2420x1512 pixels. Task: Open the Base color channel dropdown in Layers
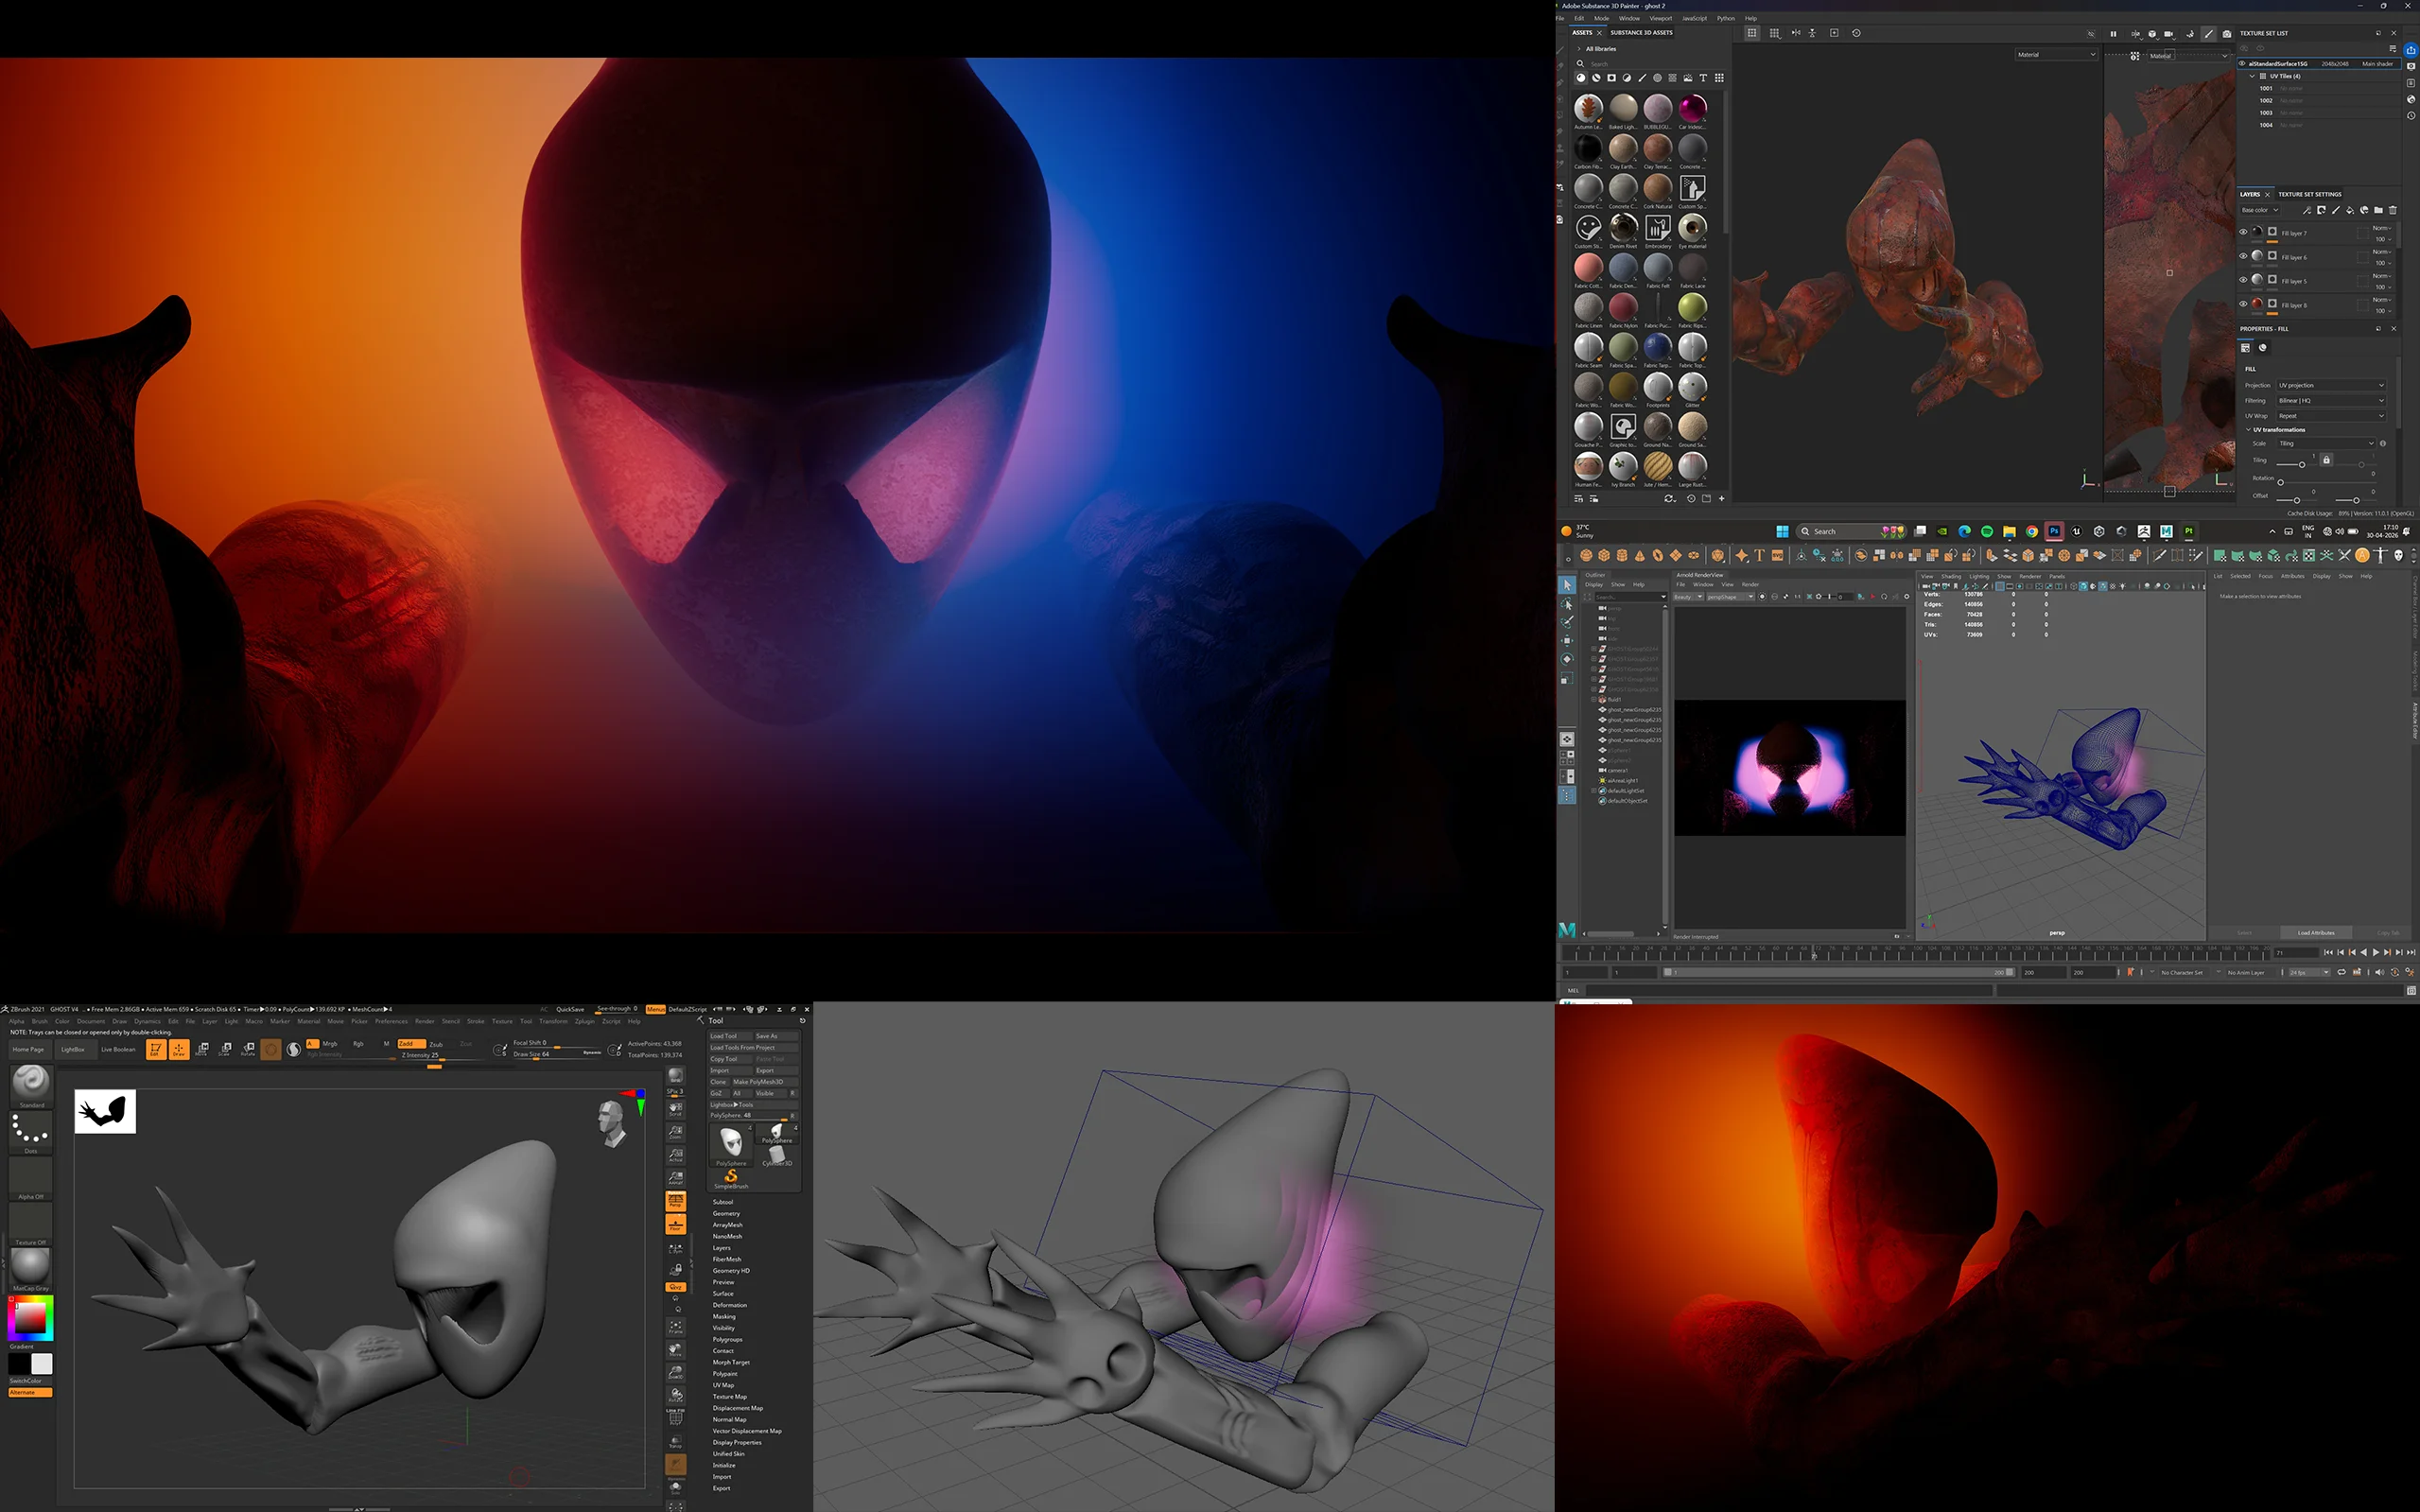pos(2260,210)
